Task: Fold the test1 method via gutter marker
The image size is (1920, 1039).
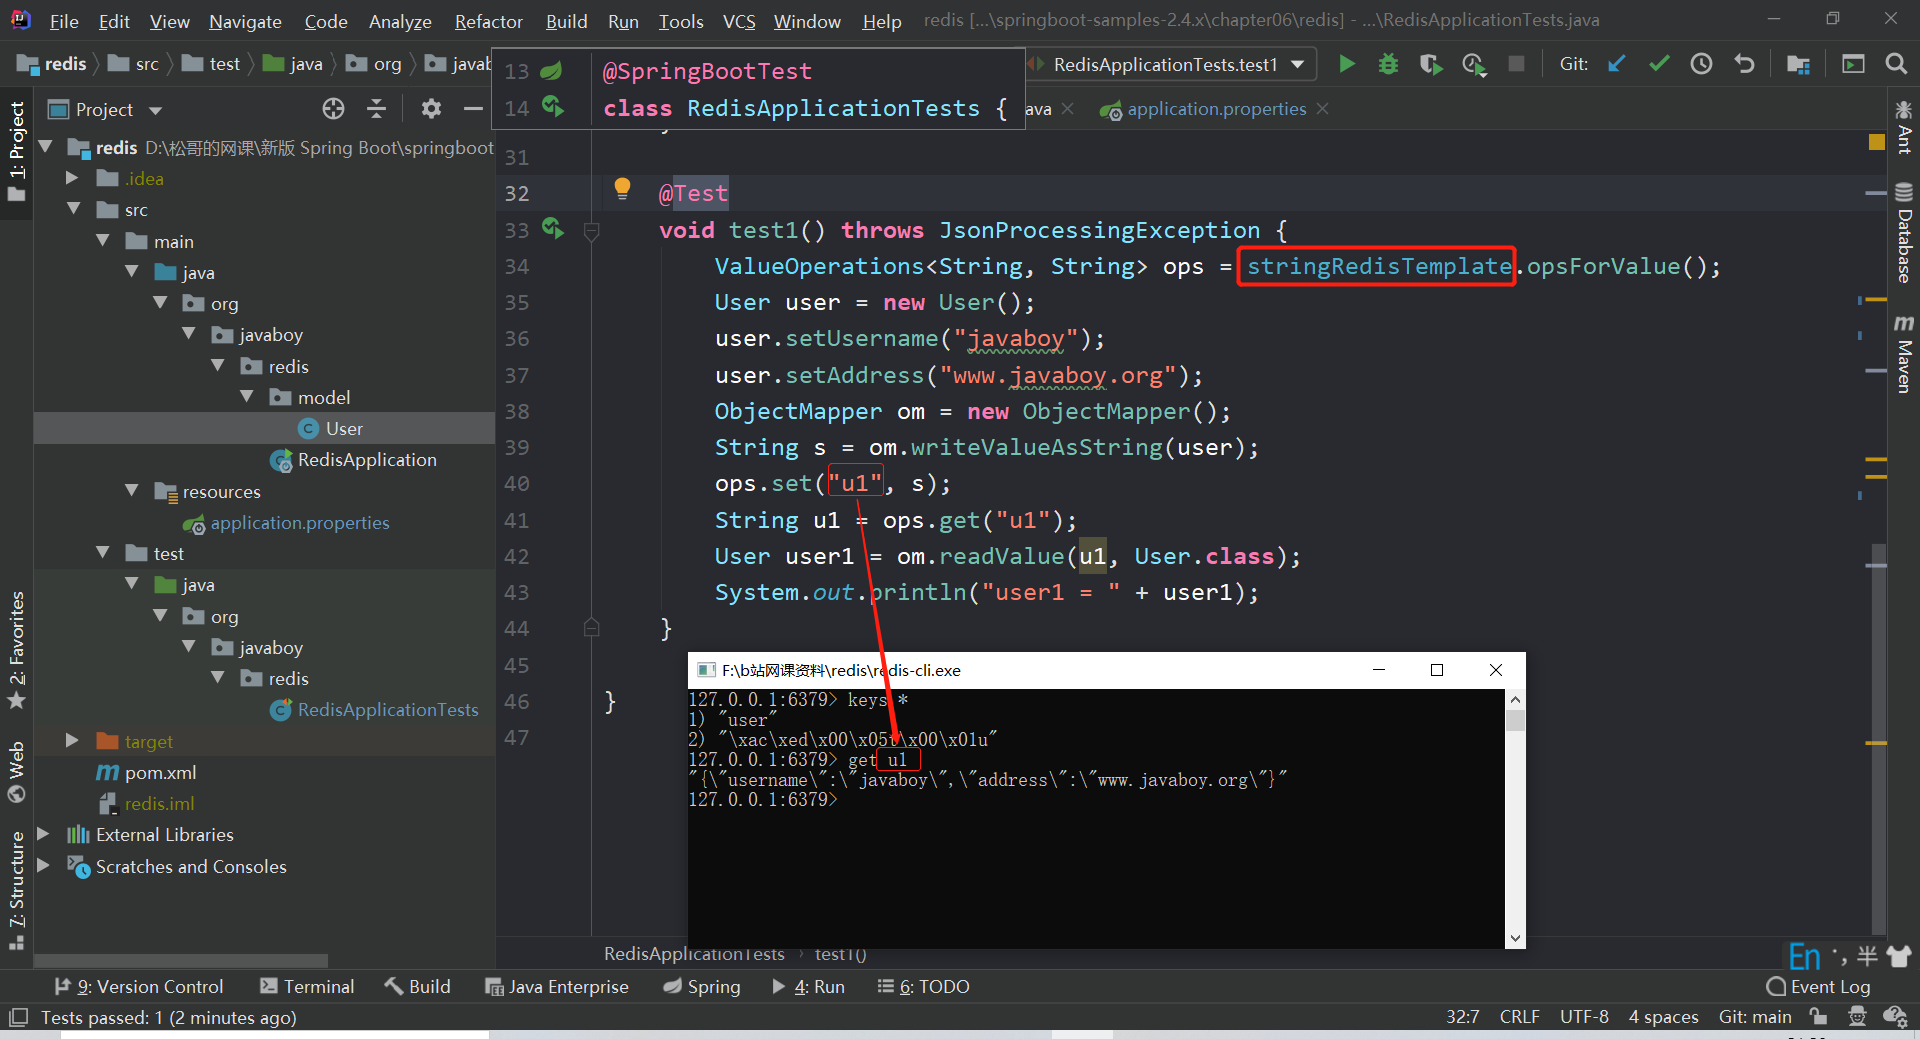Action: [x=591, y=231]
